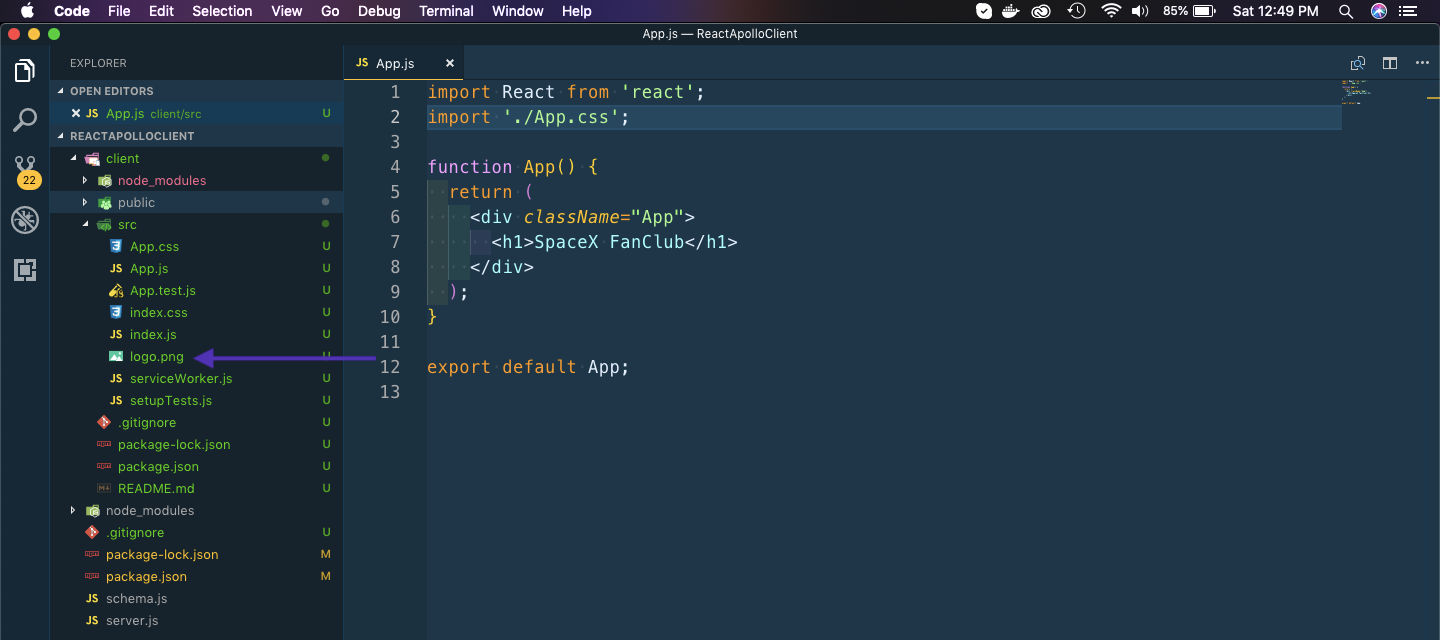This screenshot has height=640, width=1440.
Task: Open setupTests.js file
Action: 170,400
